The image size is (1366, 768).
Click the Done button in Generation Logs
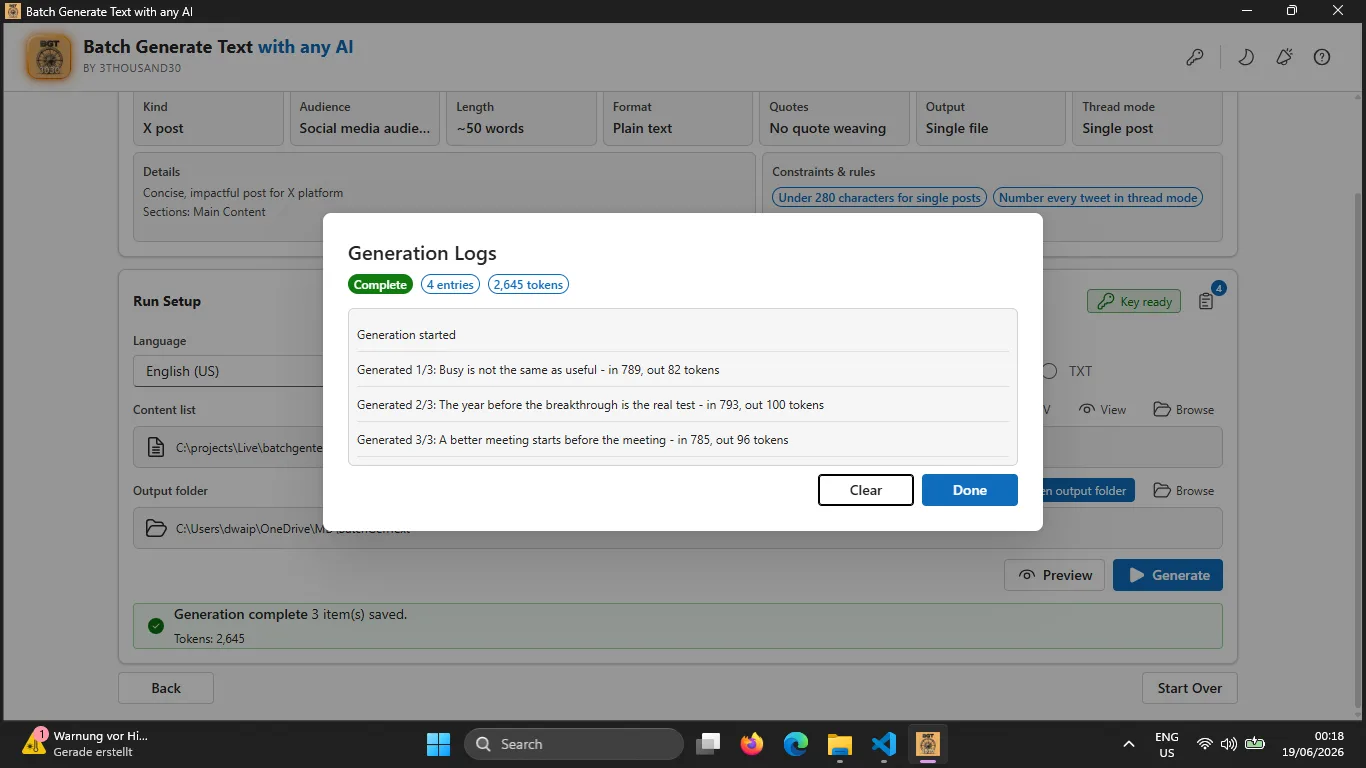point(970,490)
